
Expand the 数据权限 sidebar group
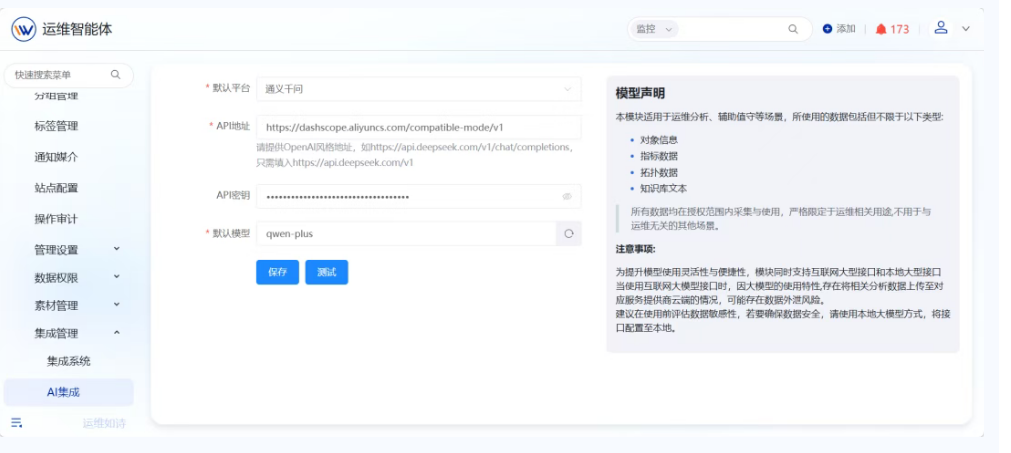[x=116, y=277]
